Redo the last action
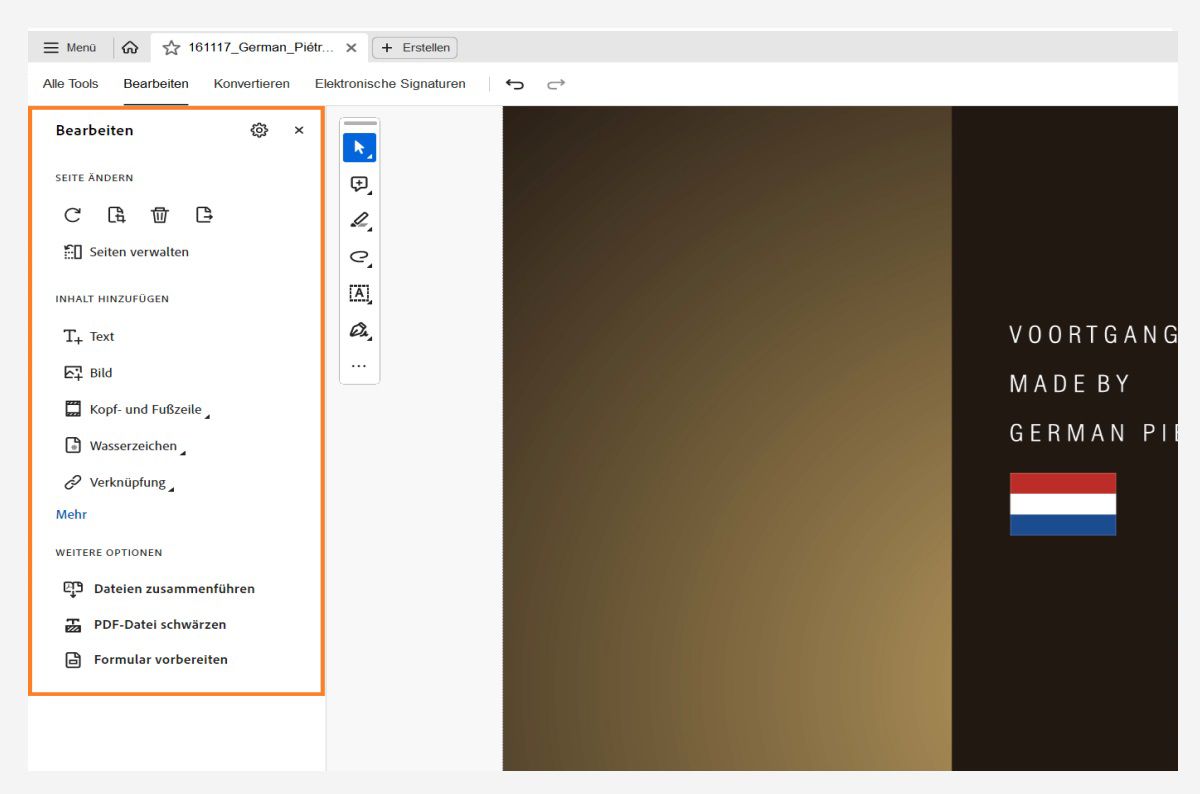1202x794 pixels. pyautogui.click(x=556, y=84)
